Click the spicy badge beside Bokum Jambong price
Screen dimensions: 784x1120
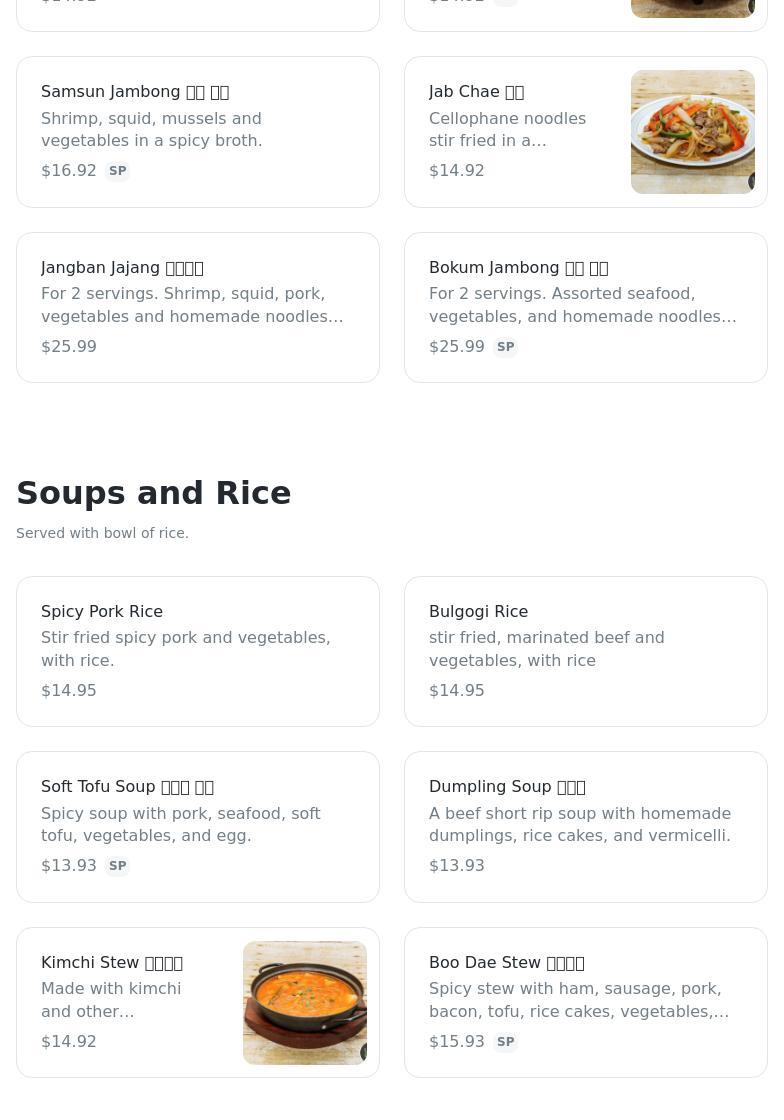(505, 347)
